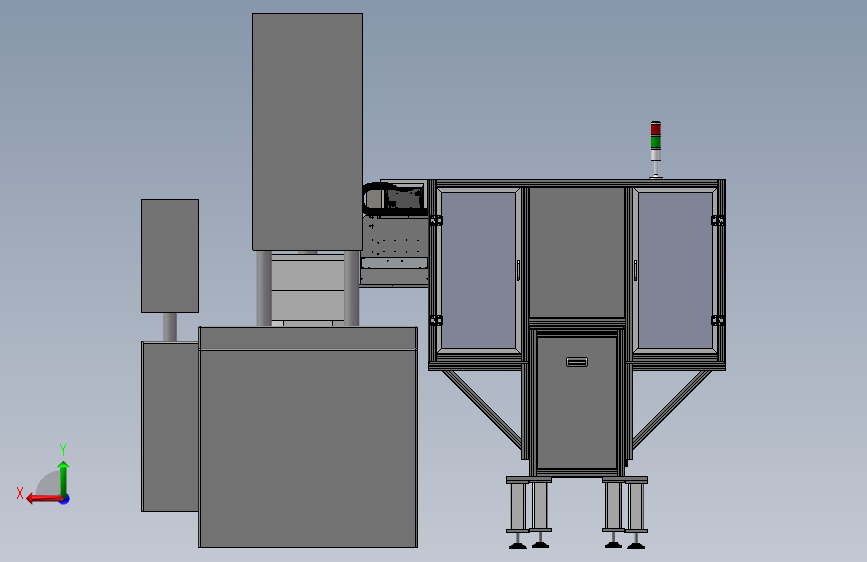Select the right glass door panel
Image resolution: width=867 pixels, height=562 pixels.
675,270
